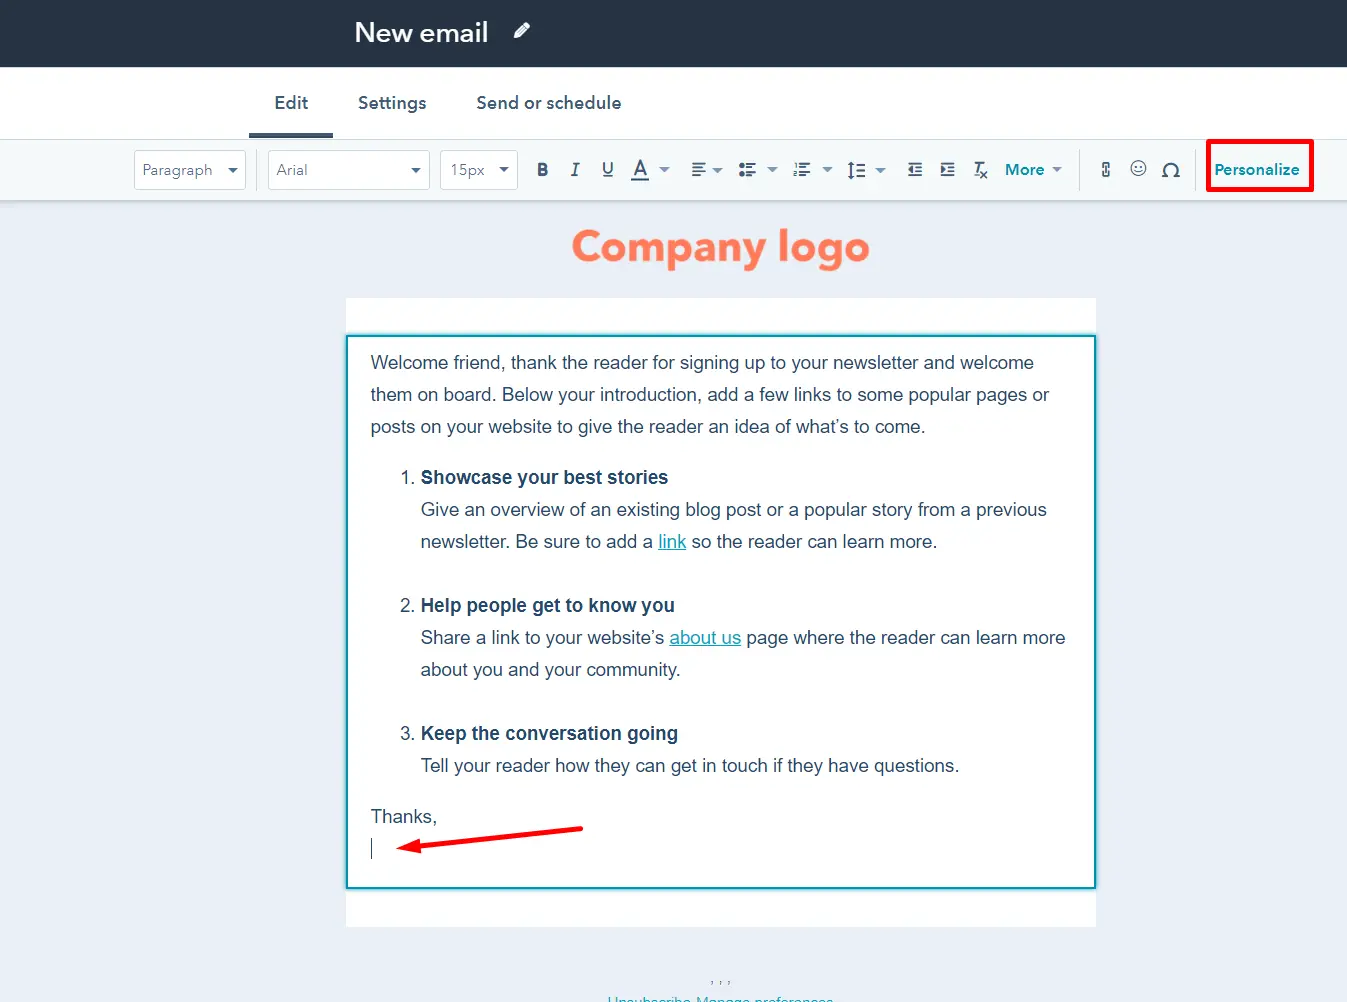Apply a bulleted list
1347x1002 pixels.
[x=748, y=169]
